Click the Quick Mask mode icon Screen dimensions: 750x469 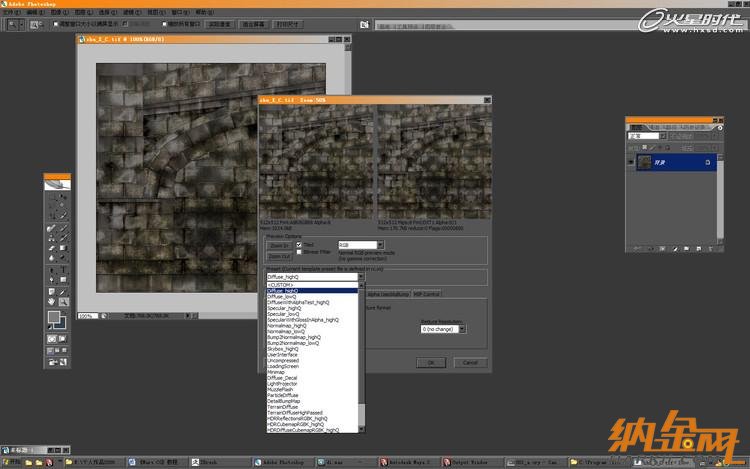63,338
